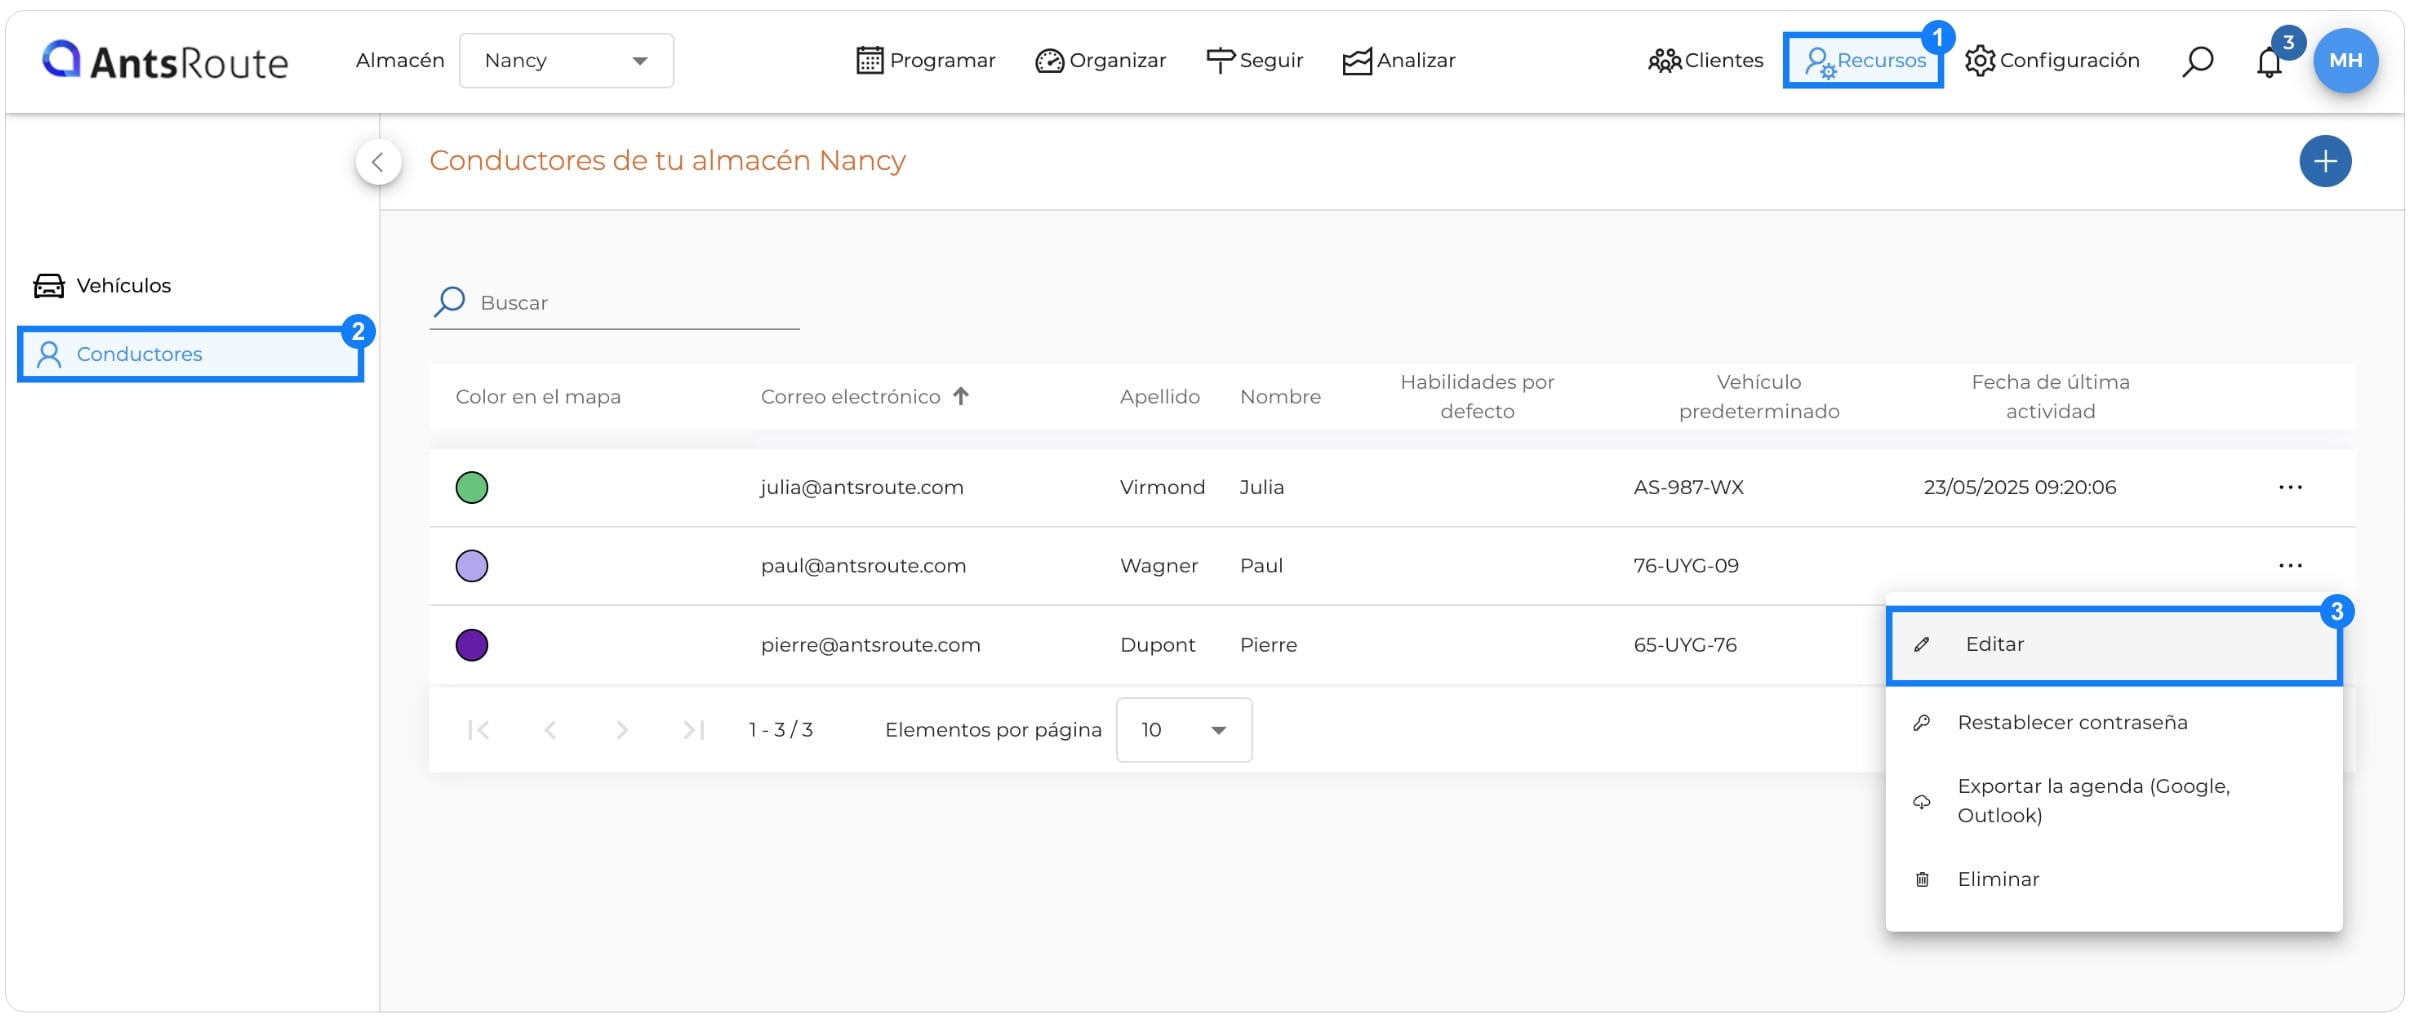Go to Clientes section
The height and width of the screenshot is (1022, 2410).
1705,61
